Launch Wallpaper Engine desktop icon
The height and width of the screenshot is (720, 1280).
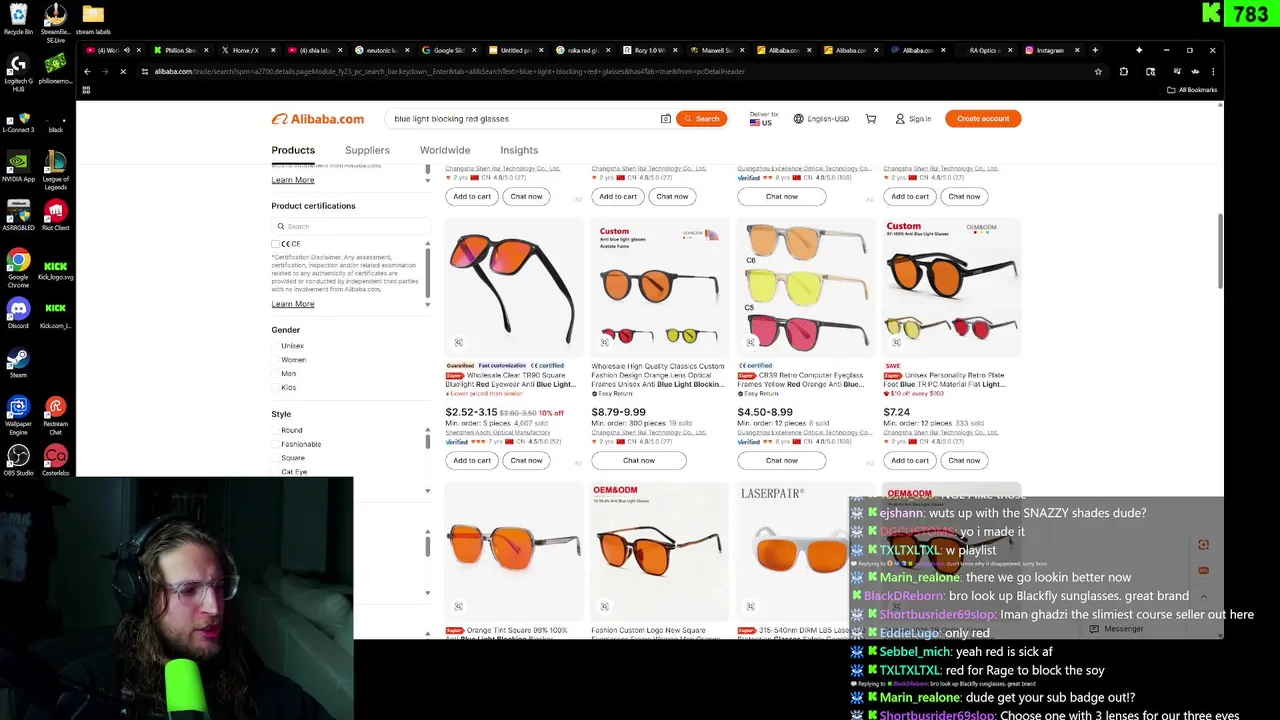pos(18,415)
